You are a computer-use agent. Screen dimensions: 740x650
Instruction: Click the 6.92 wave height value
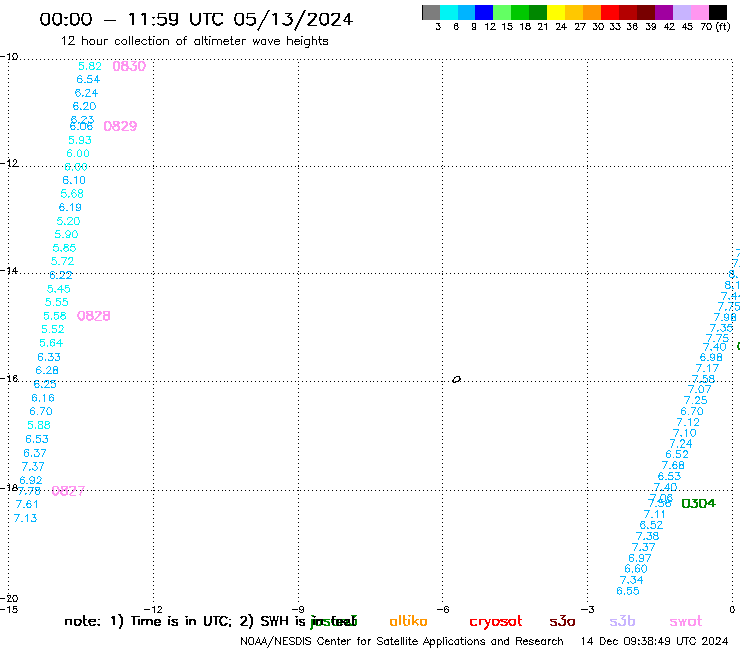click(x=31, y=480)
